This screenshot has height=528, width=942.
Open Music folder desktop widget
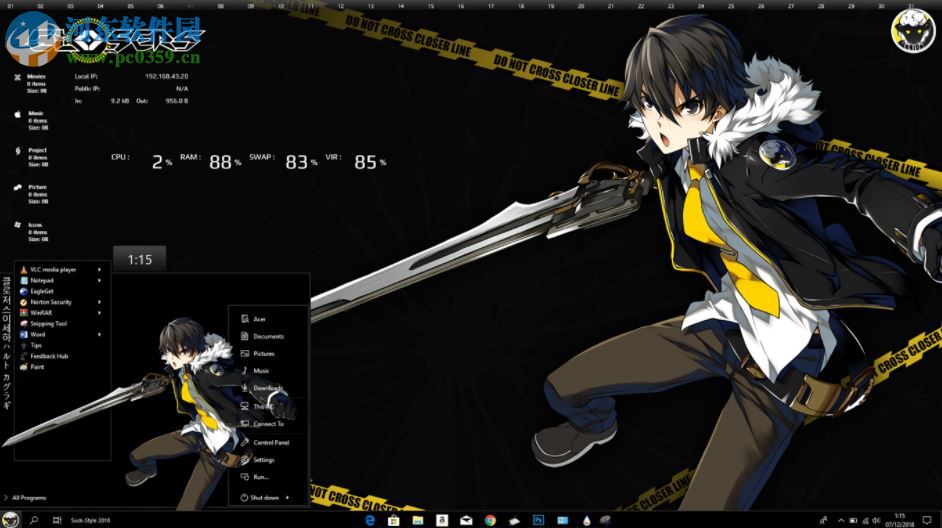(x=31, y=120)
